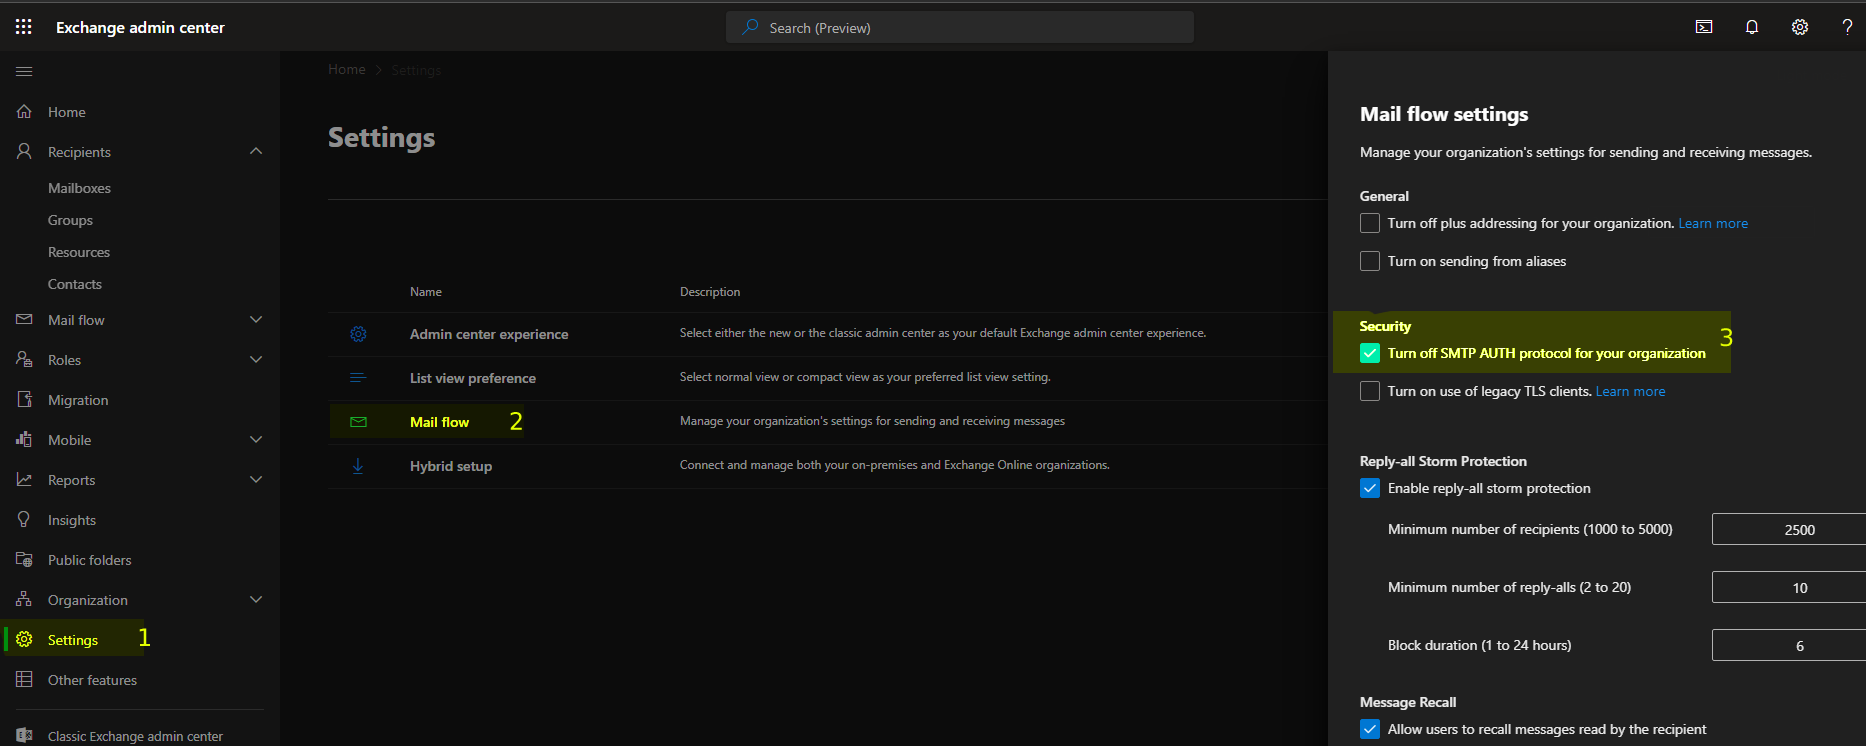
Task: Check Turn on use of legacy TLS clients
Action: 1370,391
